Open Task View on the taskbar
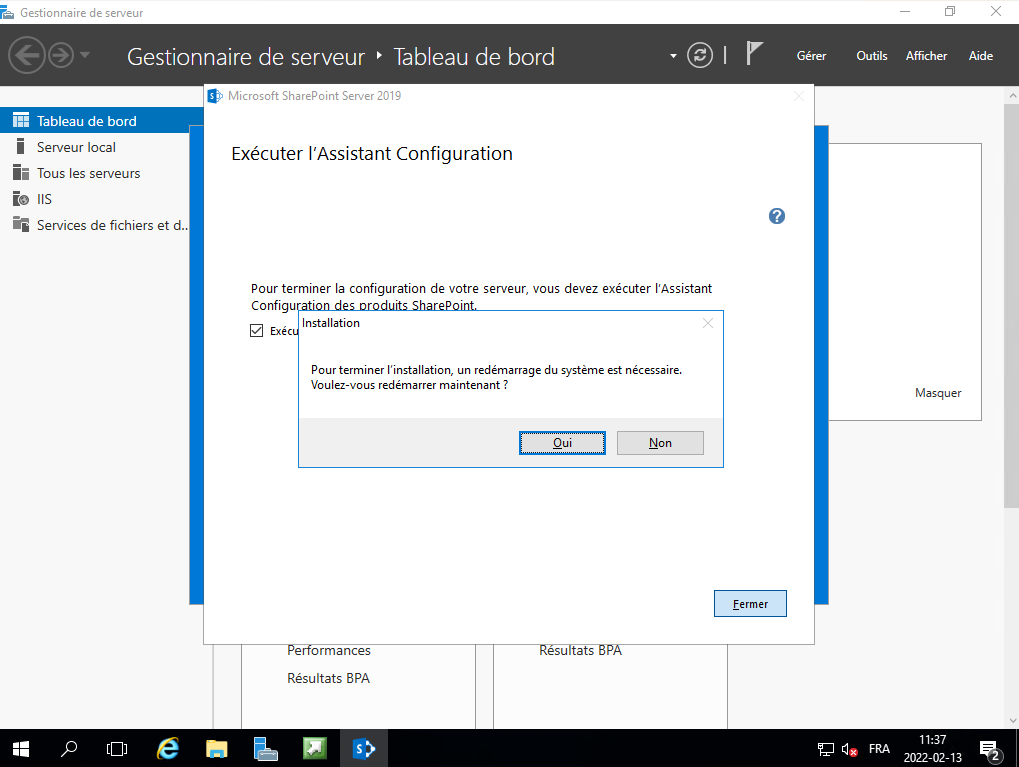 (x=117, y=749)
